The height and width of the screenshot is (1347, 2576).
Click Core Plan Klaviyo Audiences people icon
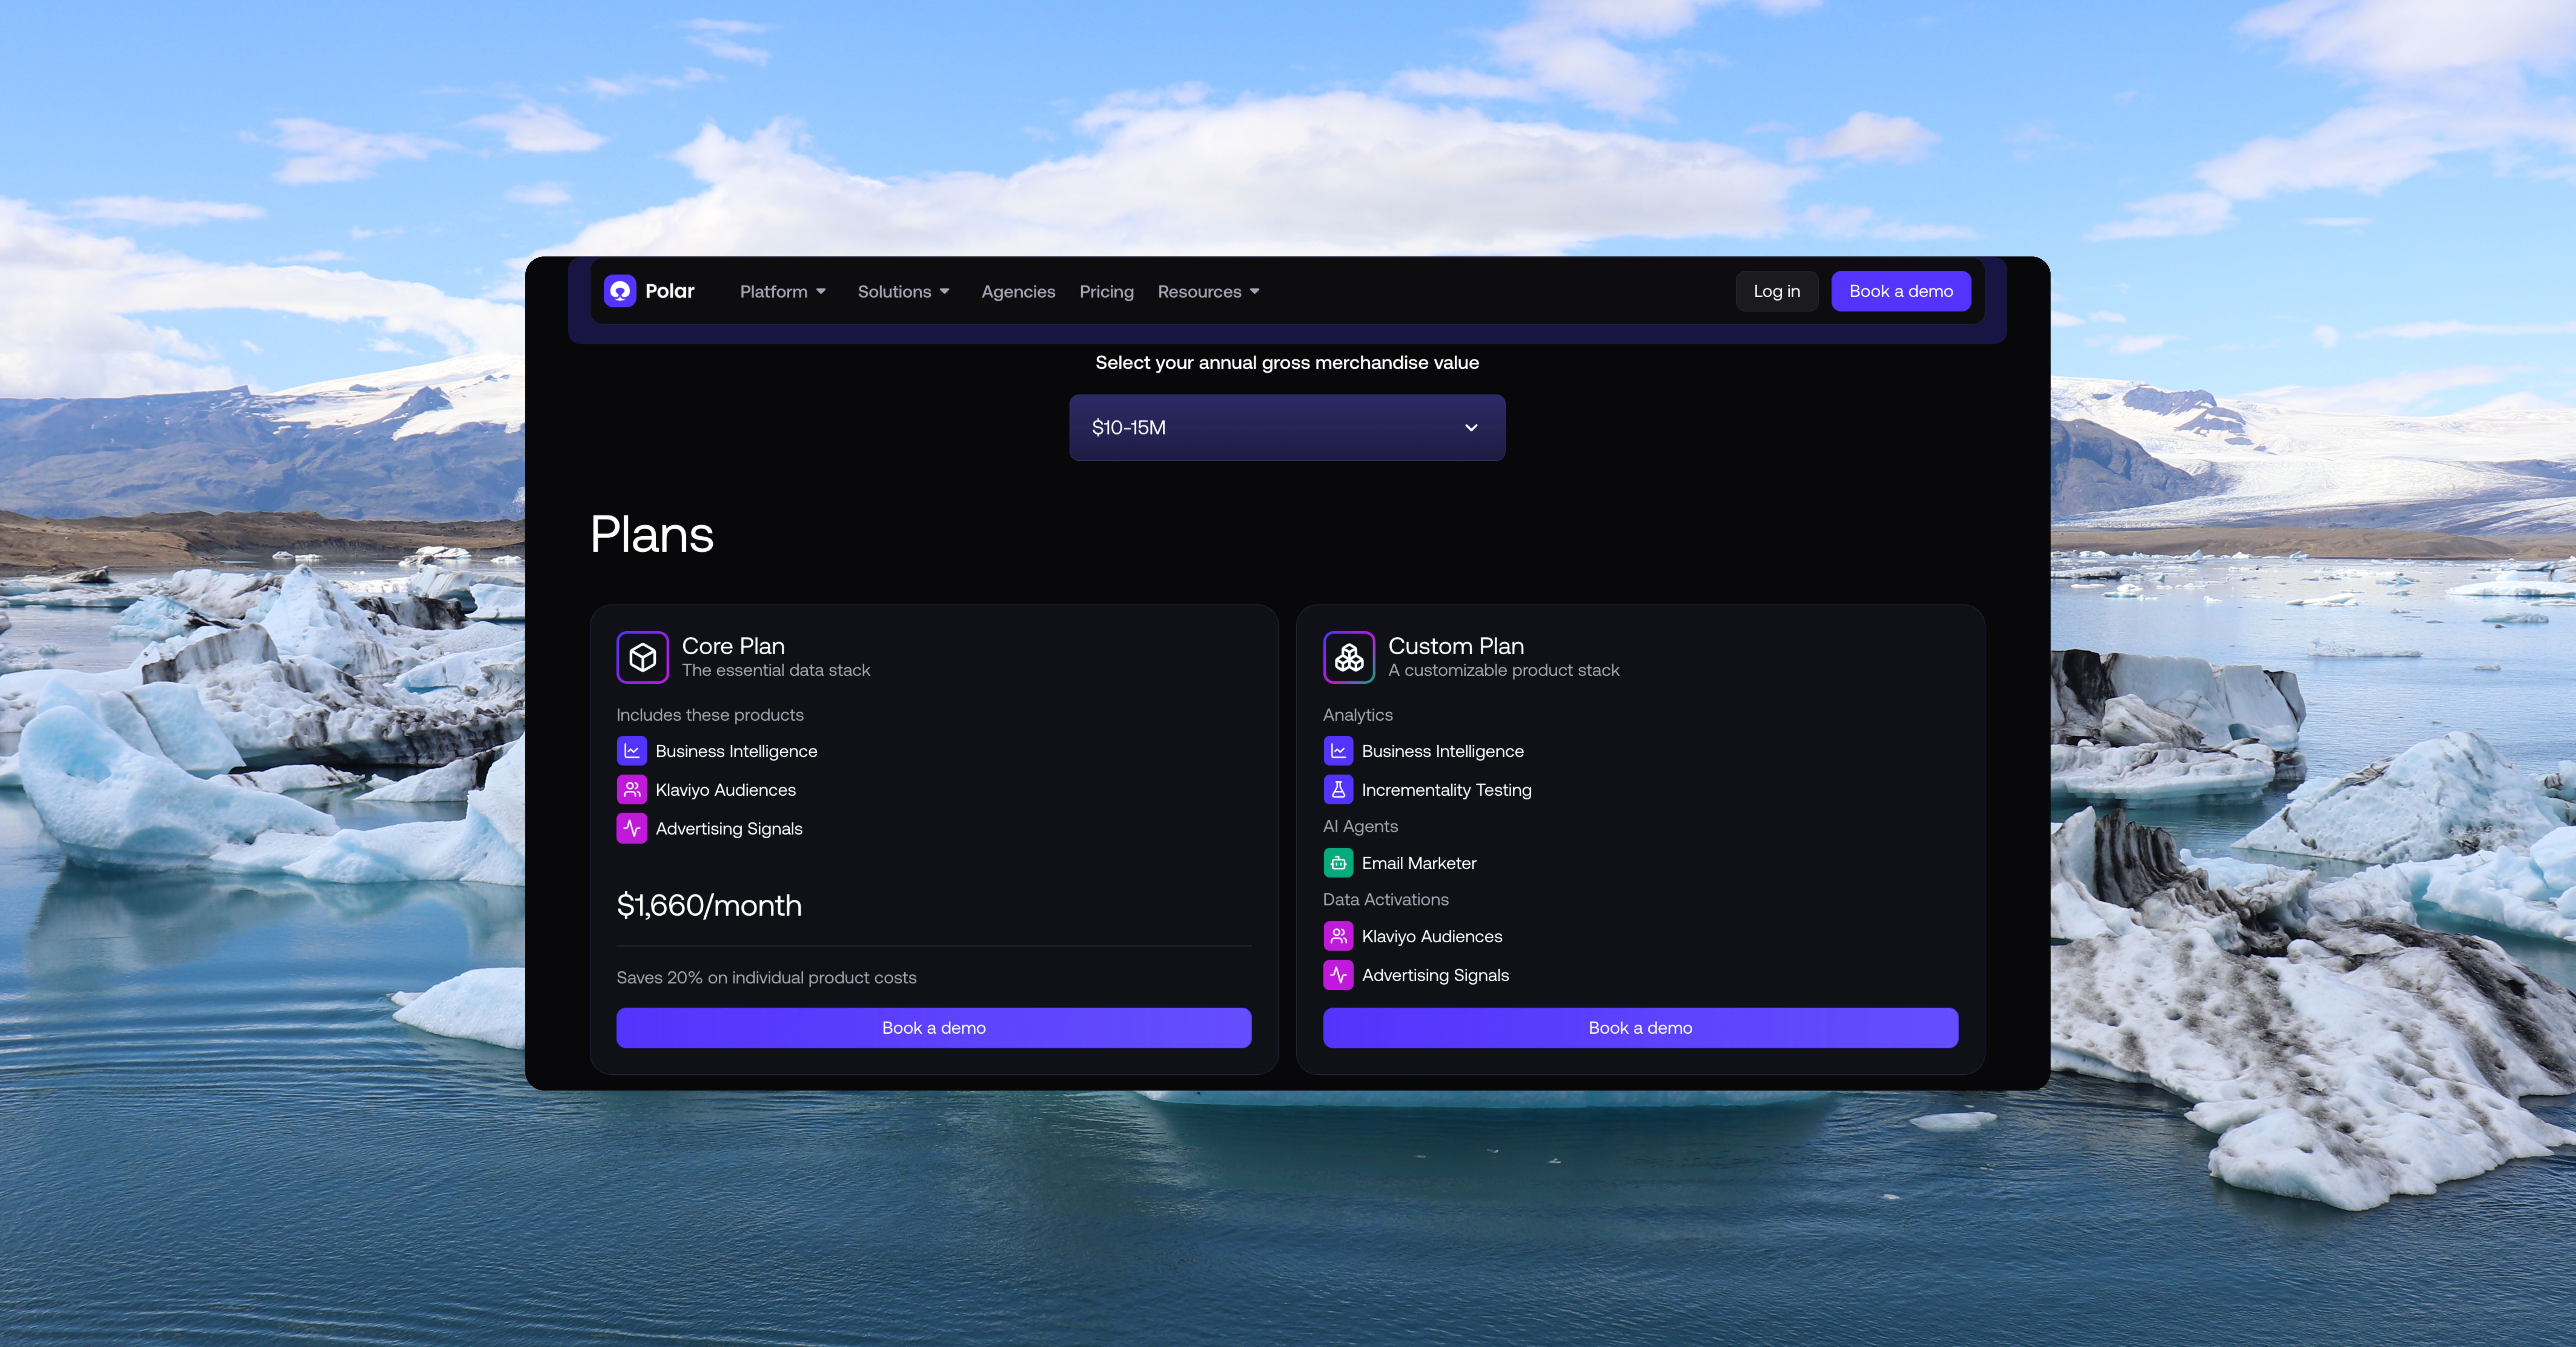632,790
